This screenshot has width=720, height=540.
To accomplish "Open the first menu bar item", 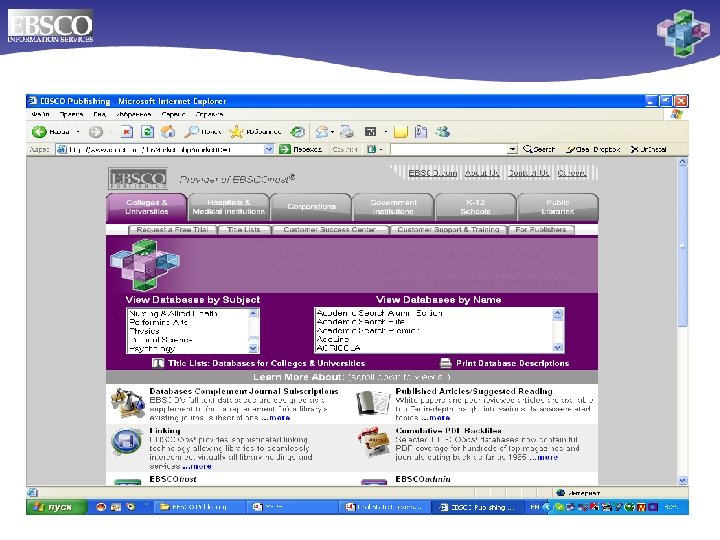I will pos(40,114).
